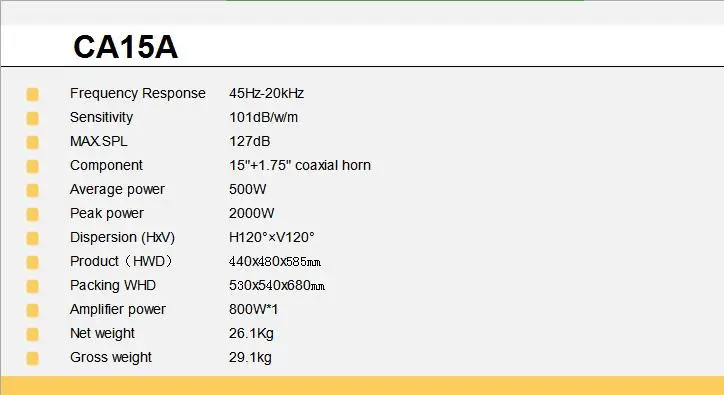Image resolution: width=724 pixels, height=395 pixels.
Task: Click the 45Hz-20kHz value
Action: (266, 93)
